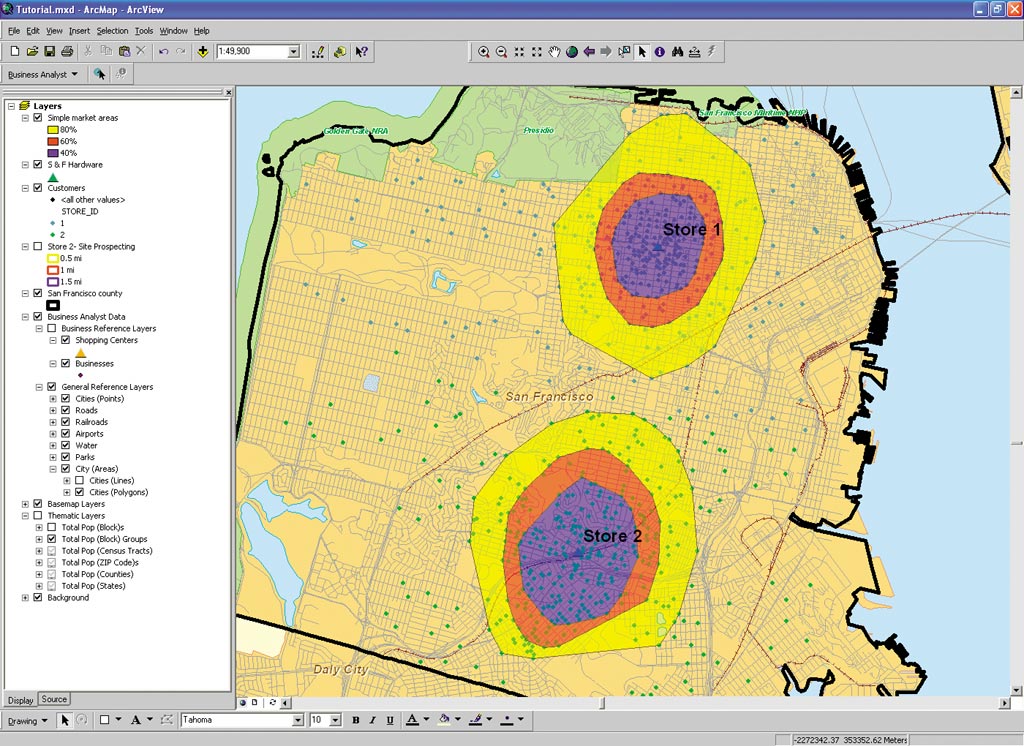Click the Full Extent globe icon
1024x746 pixels.
[x=572, y=52]
